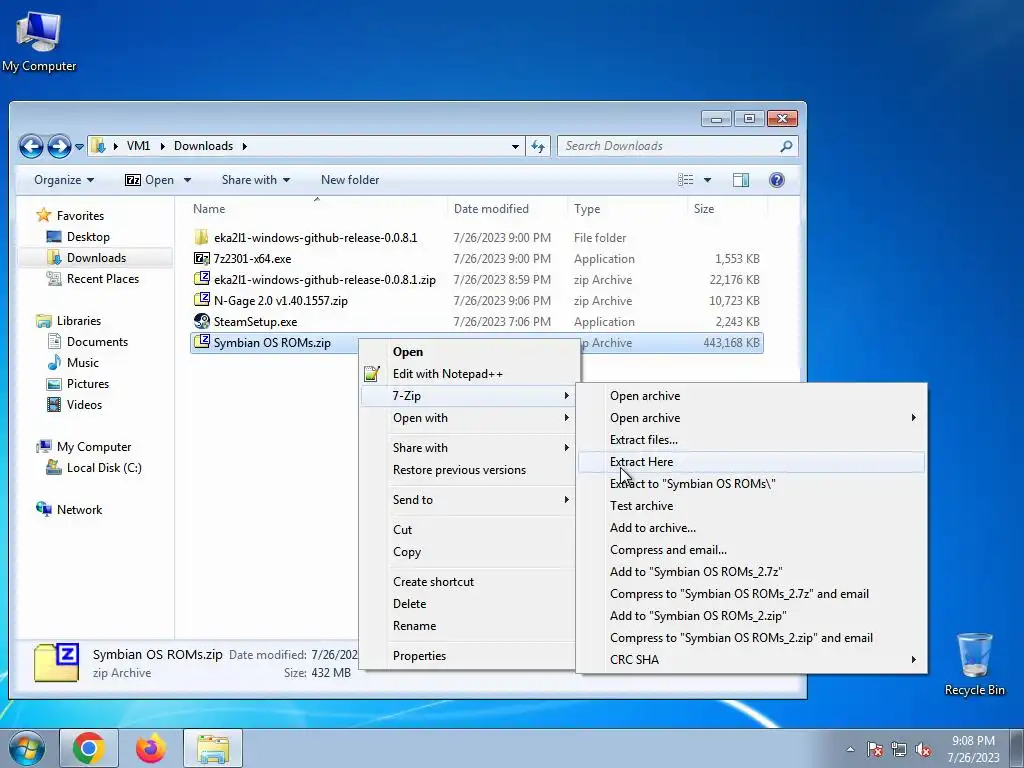Click the muted volume tray icon
The height and width of the screenshot is (768, 1024).
(x=923, y=750)
